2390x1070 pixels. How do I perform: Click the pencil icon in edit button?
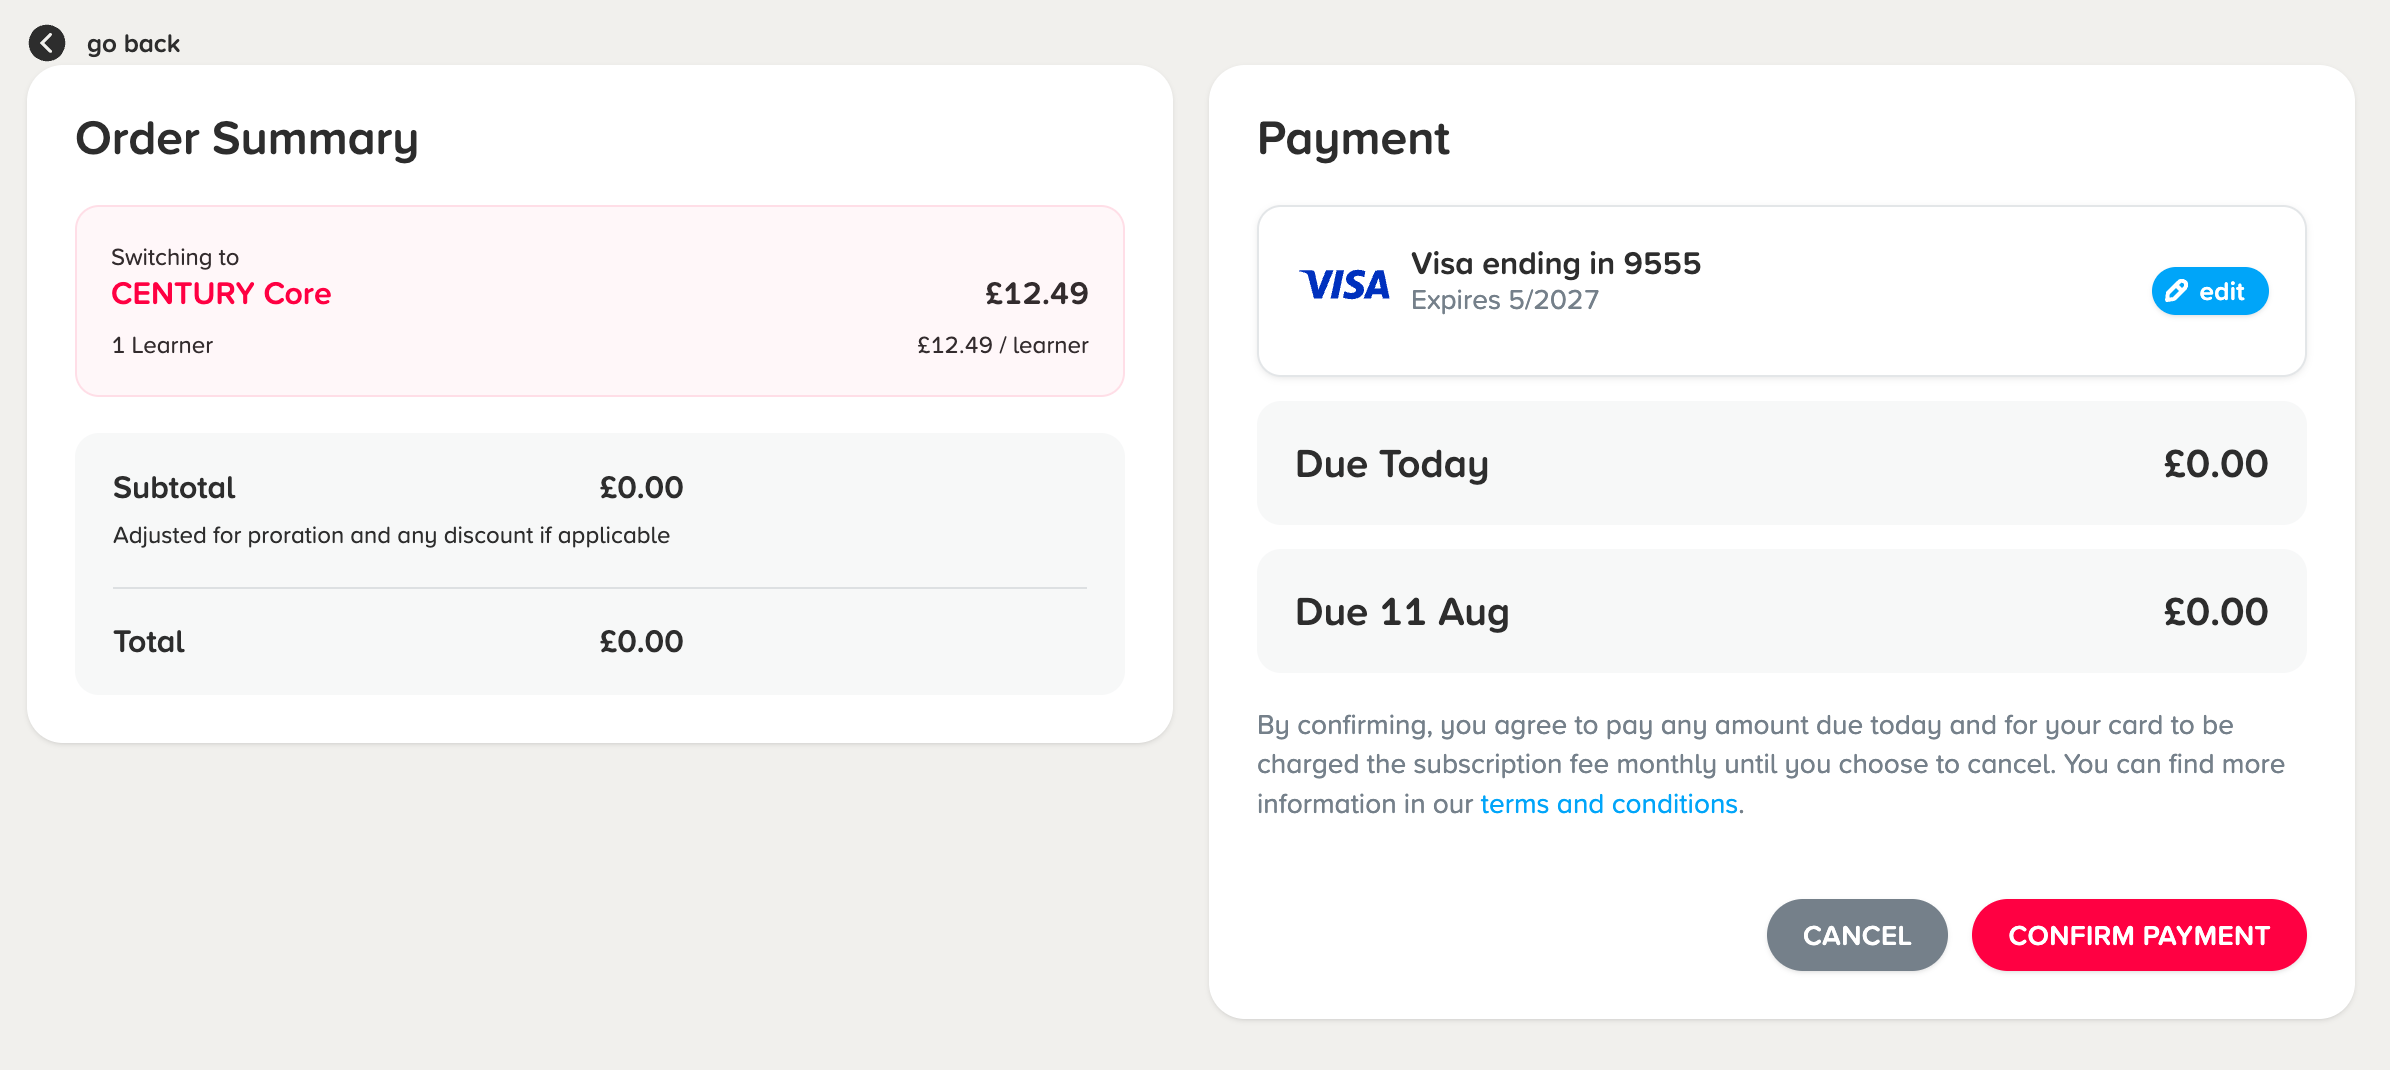coord(2176,291)
